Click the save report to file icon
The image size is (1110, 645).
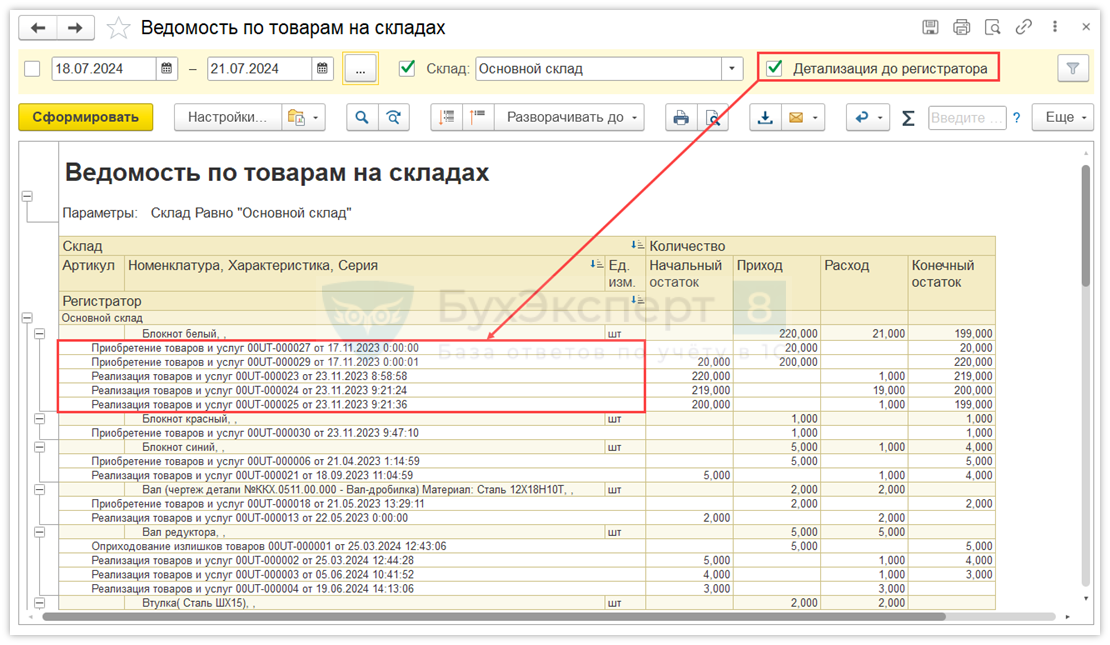765,118
